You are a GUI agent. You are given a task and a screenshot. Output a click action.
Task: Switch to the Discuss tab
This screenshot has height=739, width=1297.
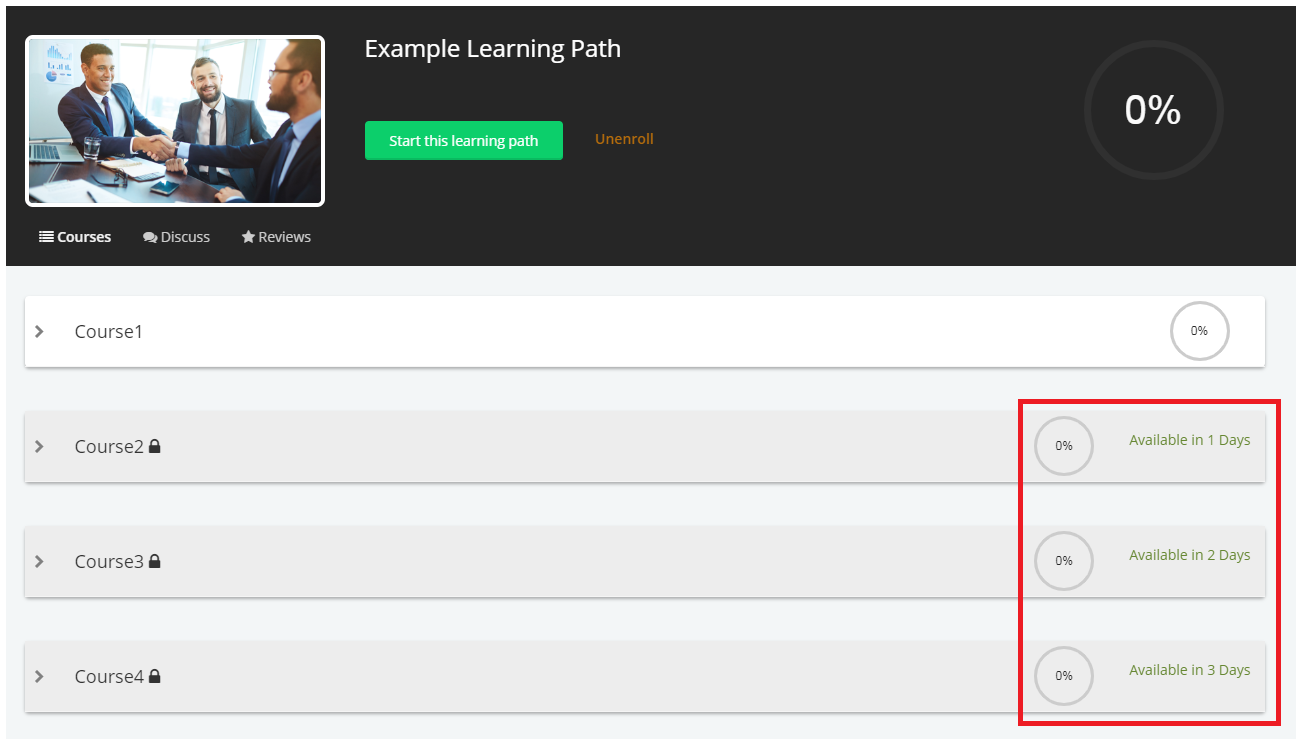coord(176,237)
